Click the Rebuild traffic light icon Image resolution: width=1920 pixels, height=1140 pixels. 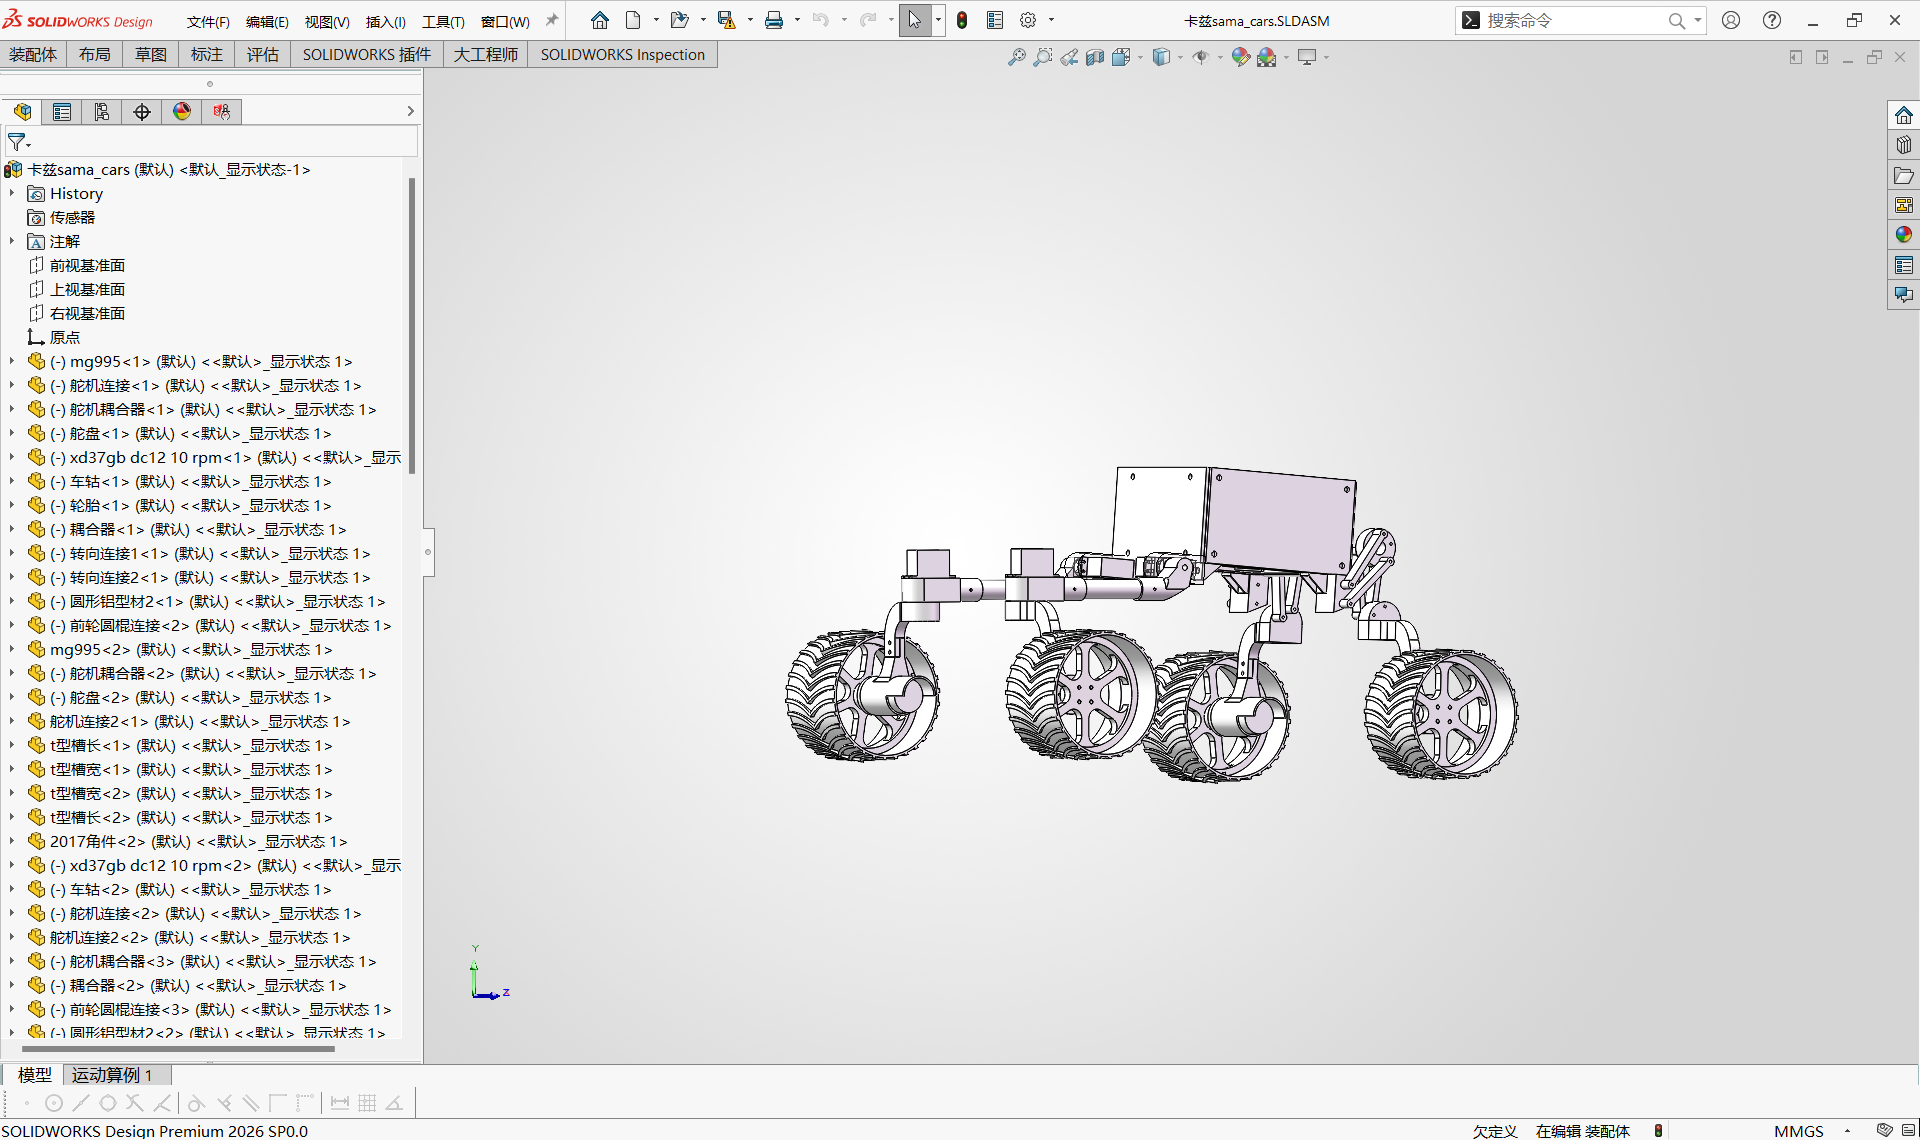pos(962,20)
